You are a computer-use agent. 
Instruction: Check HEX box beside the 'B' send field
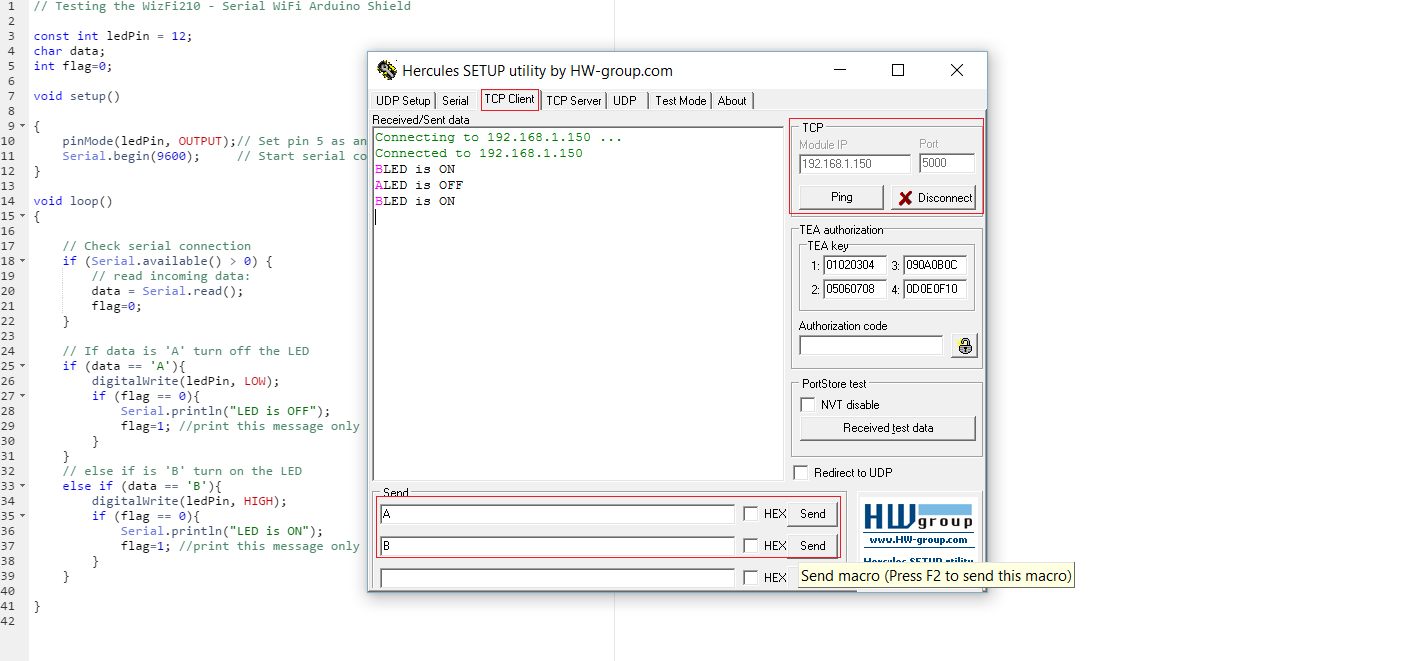[x=751, y=546]
